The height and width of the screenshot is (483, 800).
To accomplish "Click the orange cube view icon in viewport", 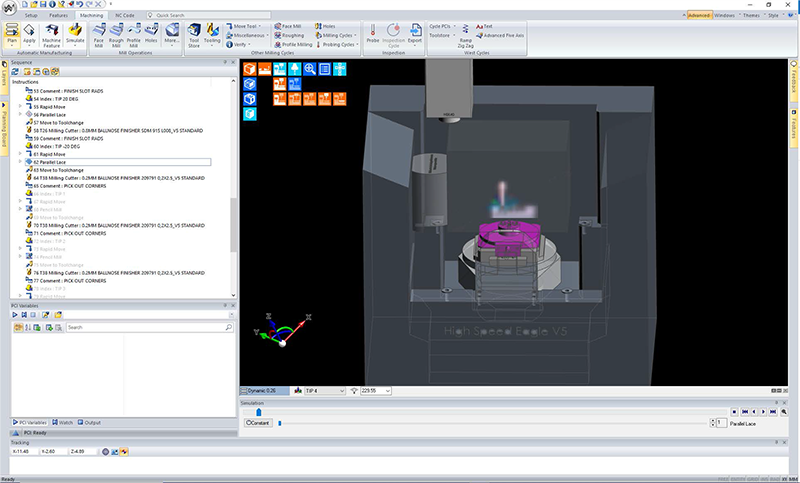I will pos(249,69).
